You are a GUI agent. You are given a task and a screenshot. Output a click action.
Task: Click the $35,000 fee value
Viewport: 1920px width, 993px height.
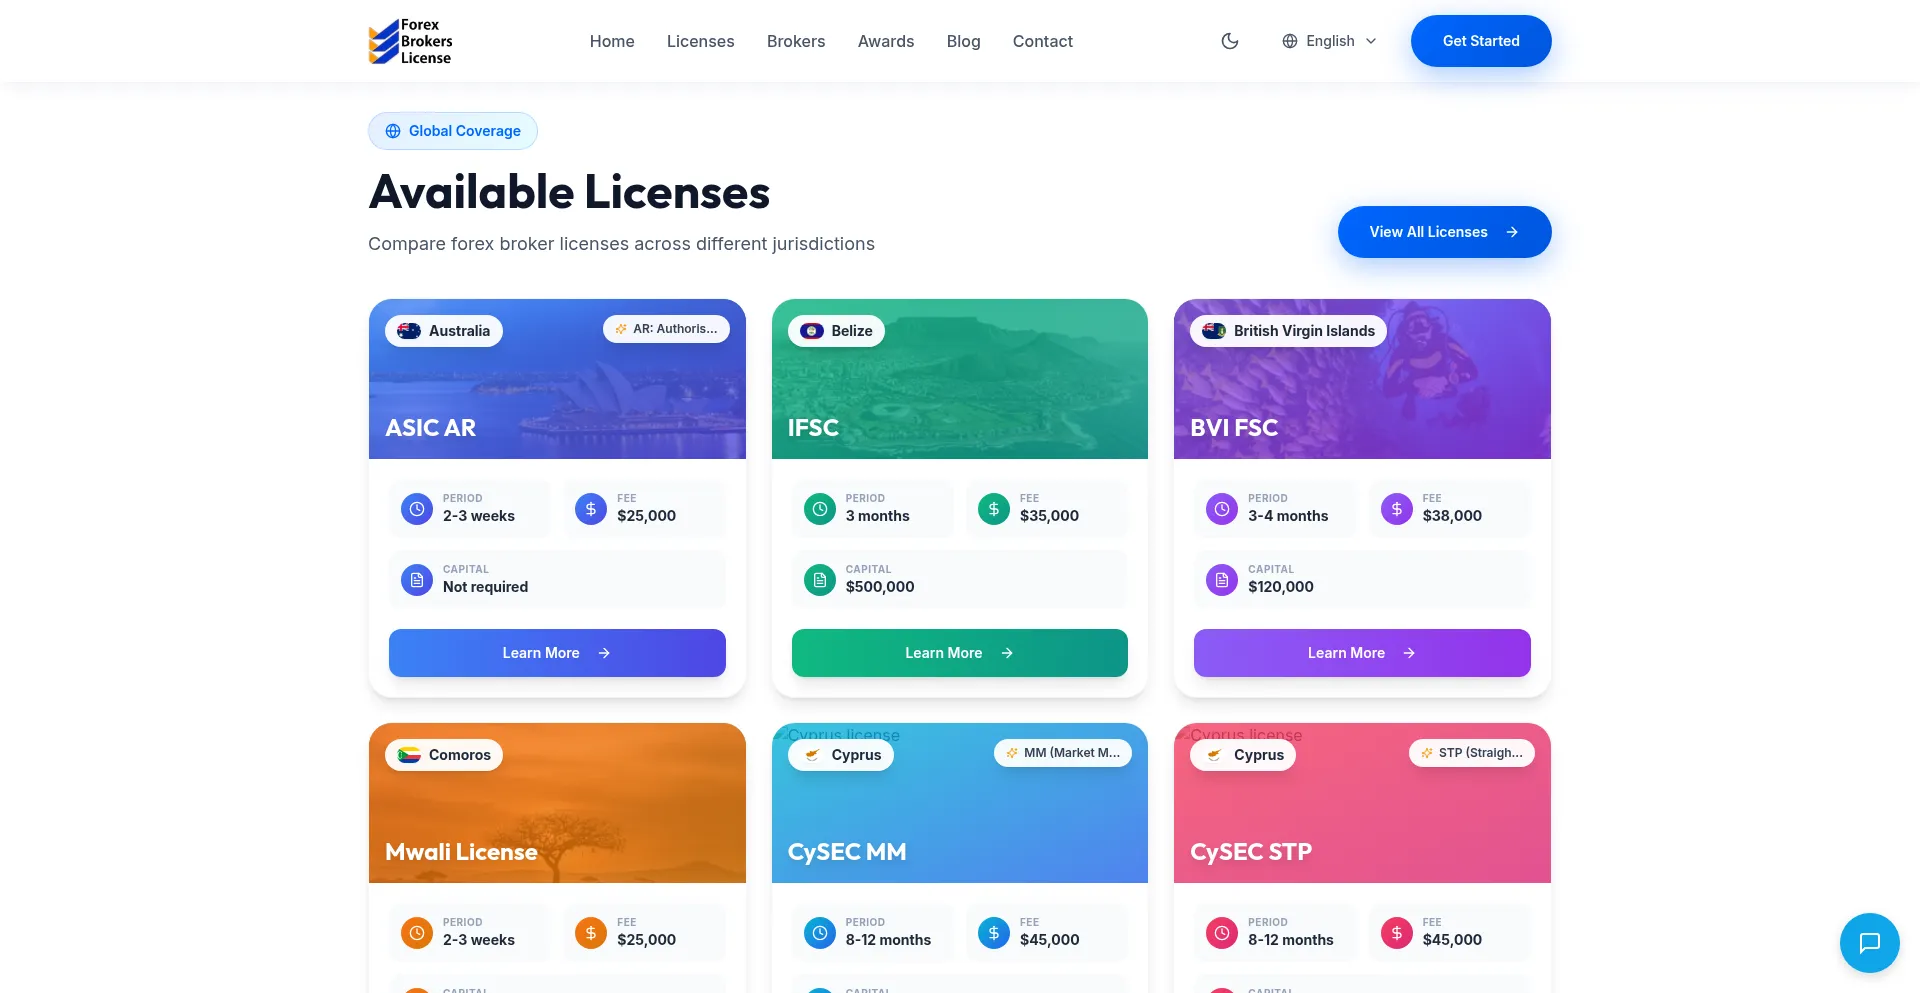coord(1049,516)
